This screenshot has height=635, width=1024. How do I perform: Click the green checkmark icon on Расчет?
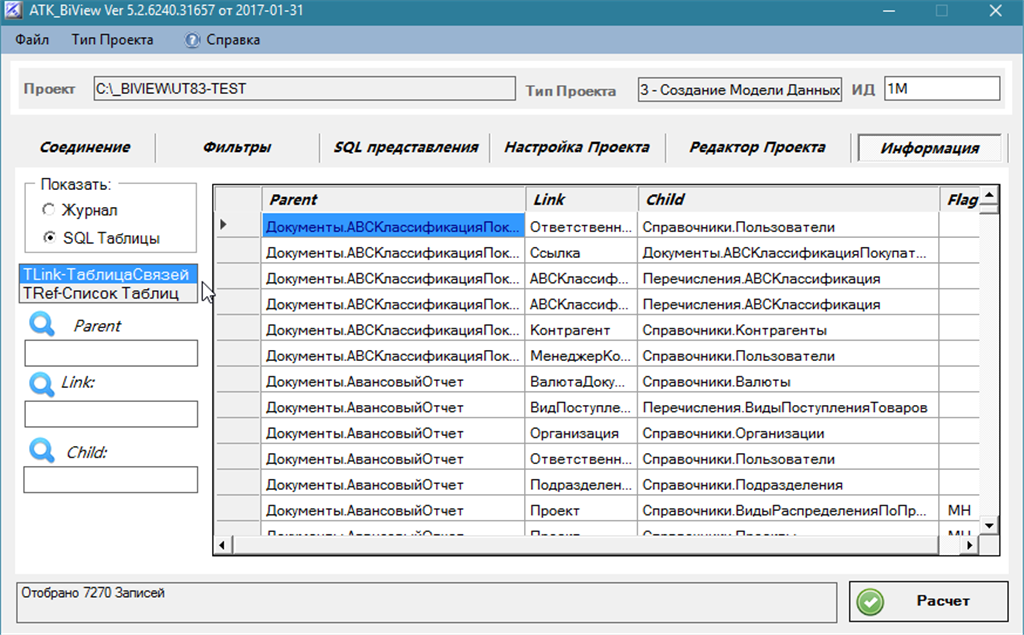[871, 602]
